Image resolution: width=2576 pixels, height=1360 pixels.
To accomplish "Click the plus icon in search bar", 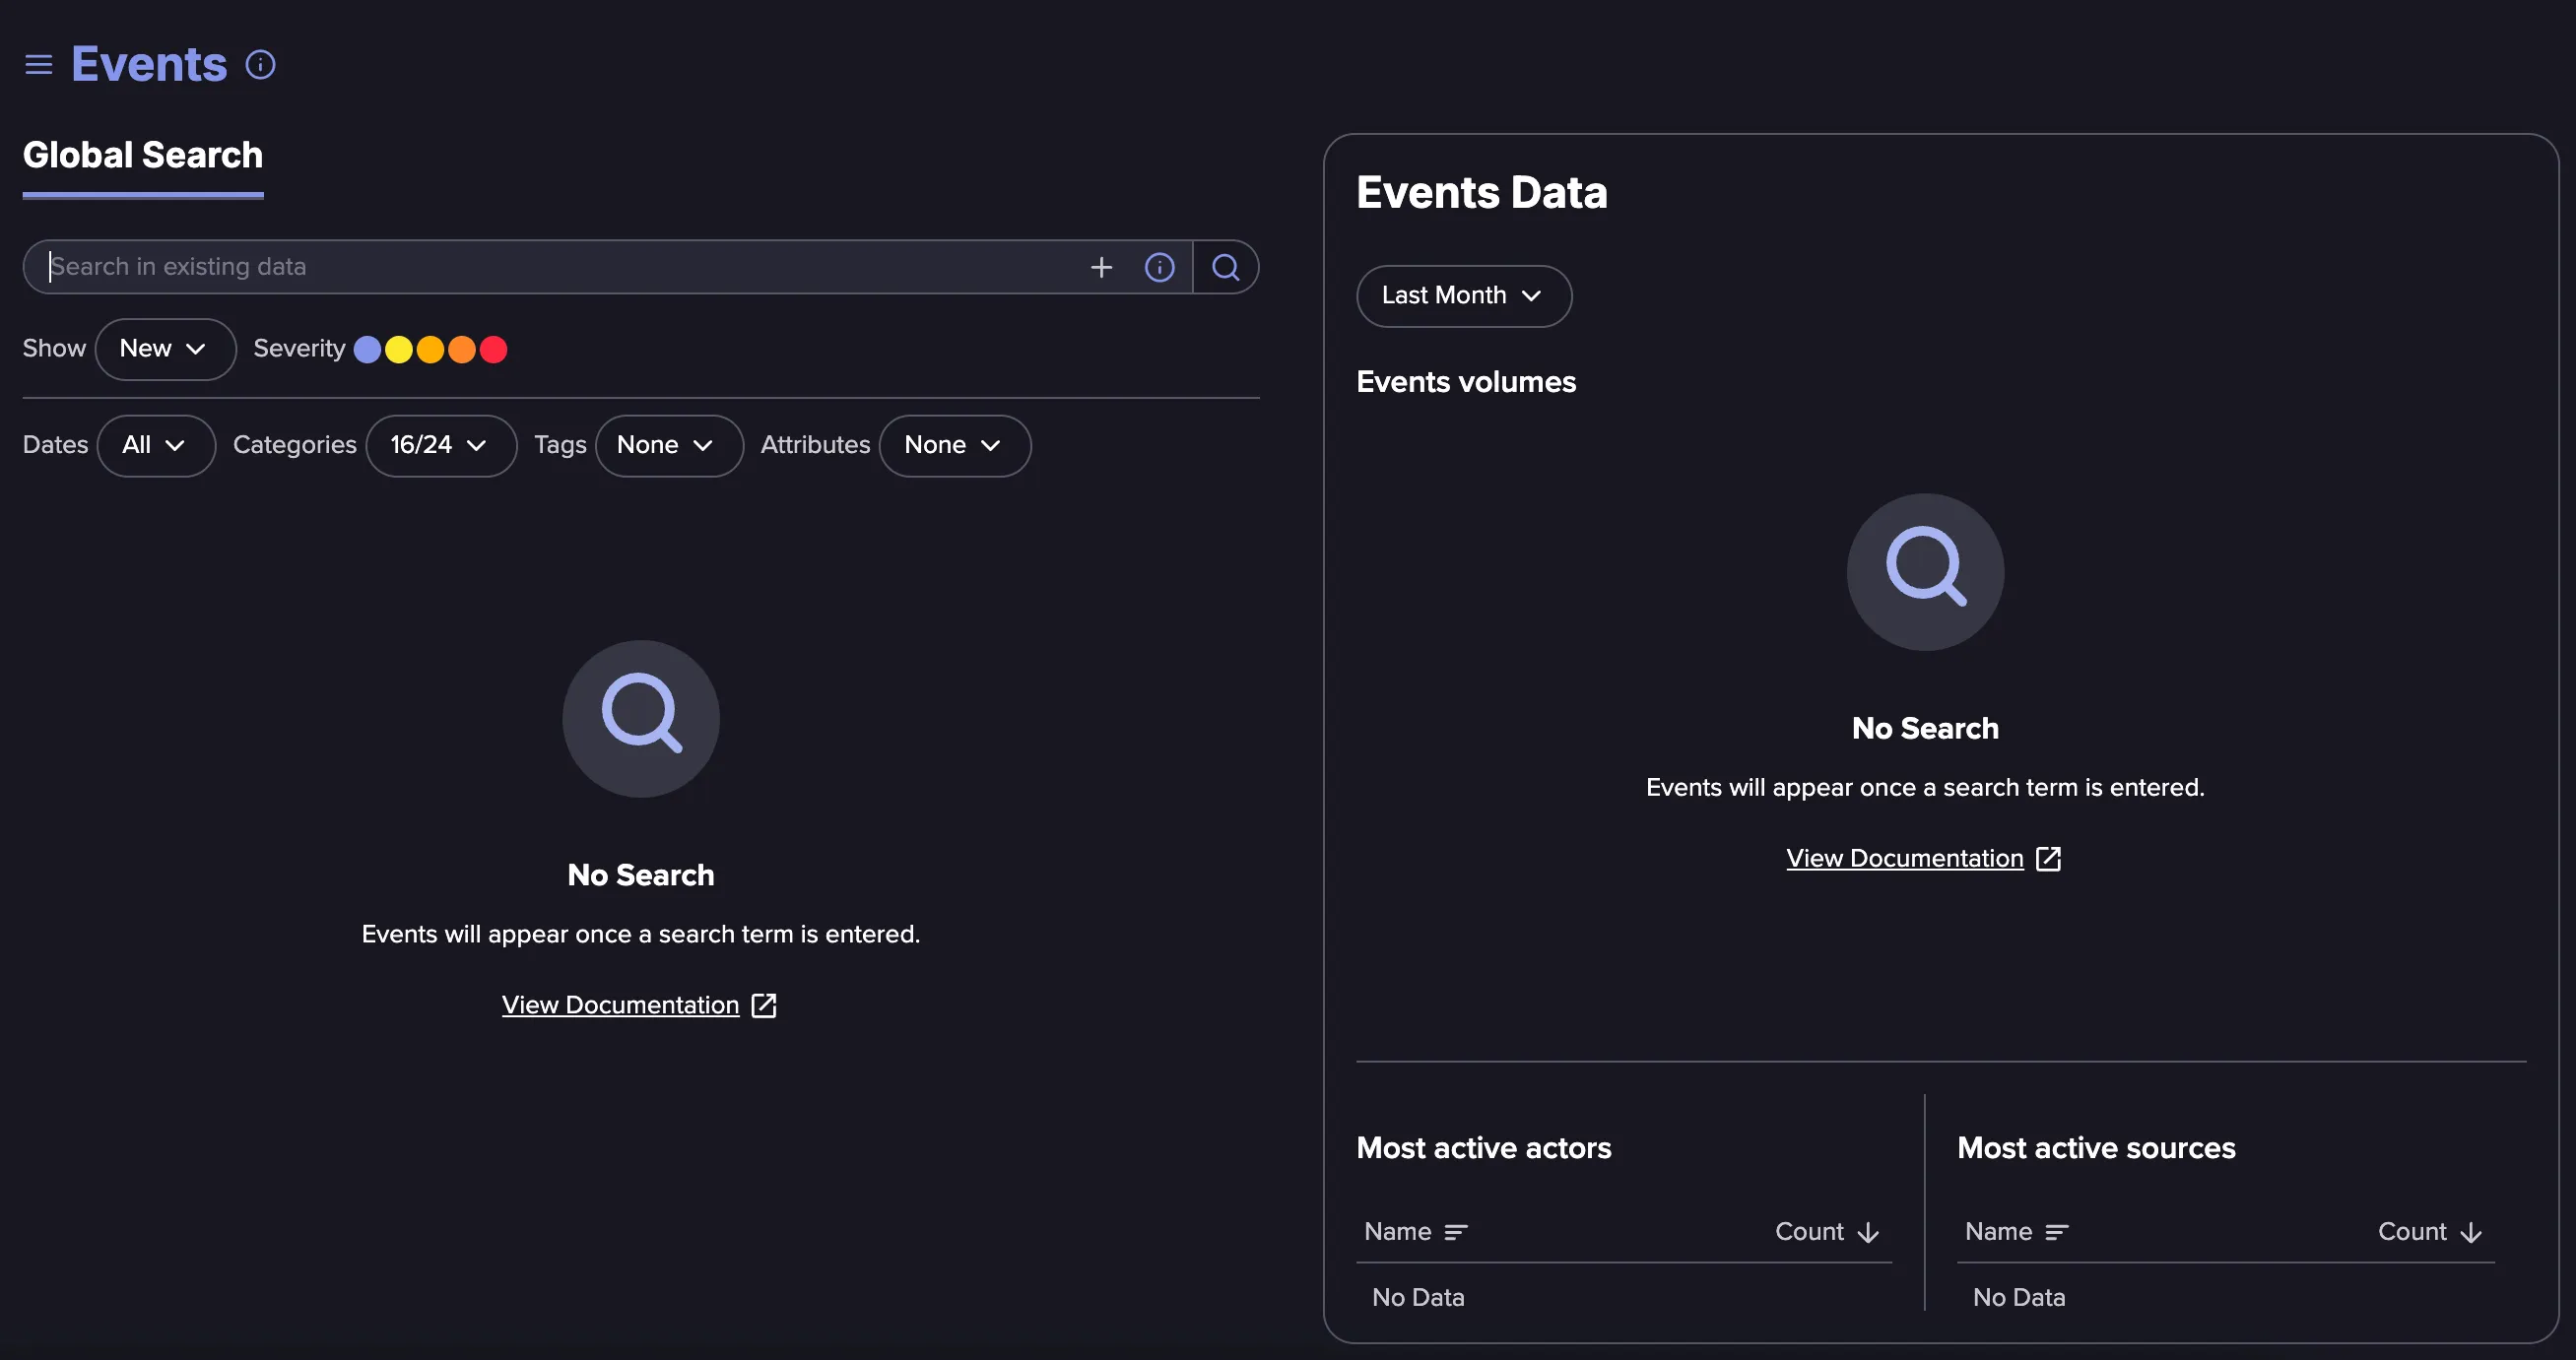I will [1101, 267].
